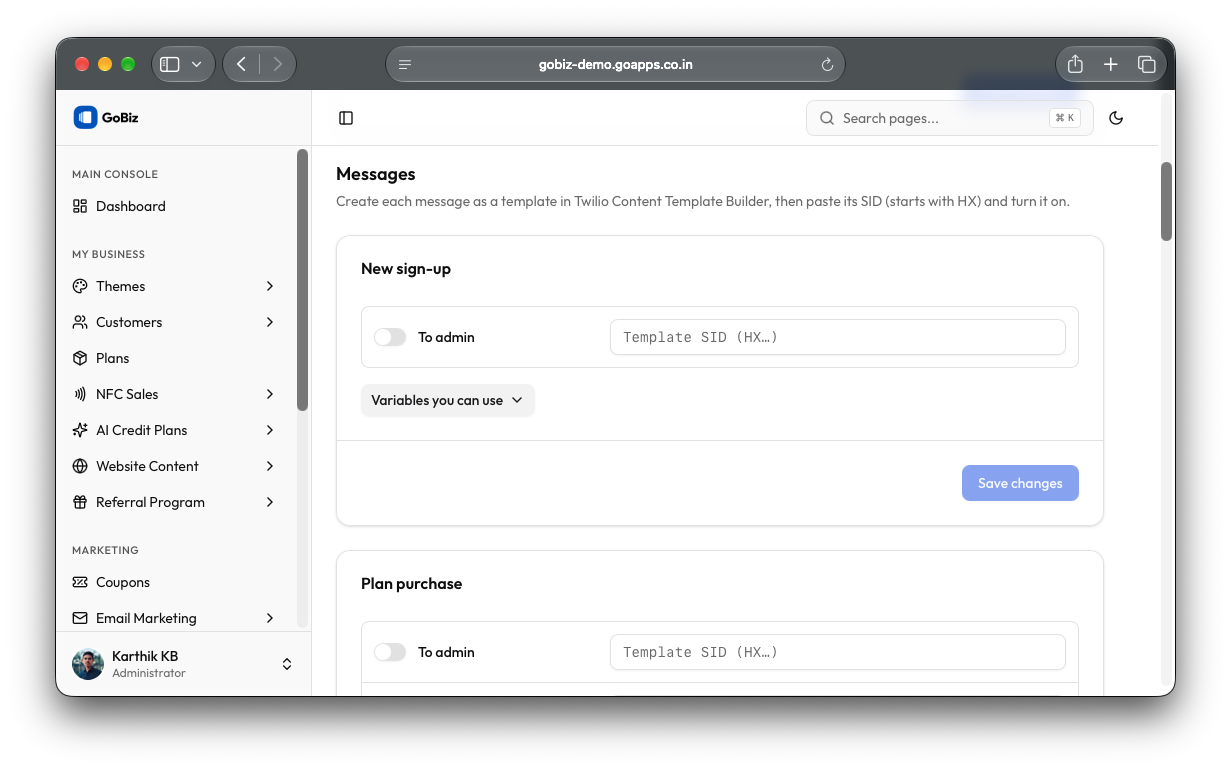Click Save changes in New sign-up card
Screen dimensions: 1231x770
pyautogui.click(x=1020, y=483)
